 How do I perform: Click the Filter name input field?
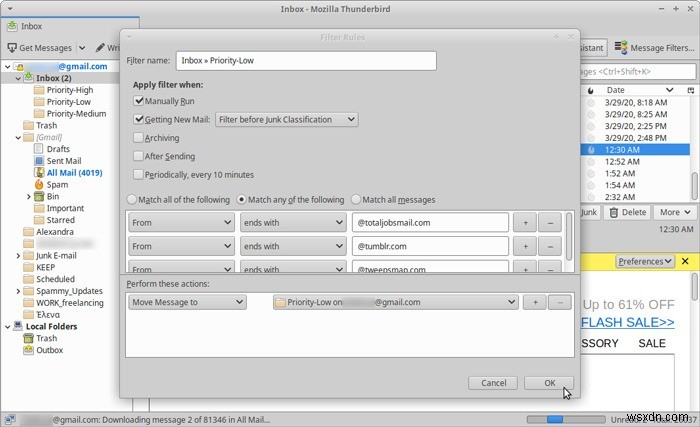(306, 60)
